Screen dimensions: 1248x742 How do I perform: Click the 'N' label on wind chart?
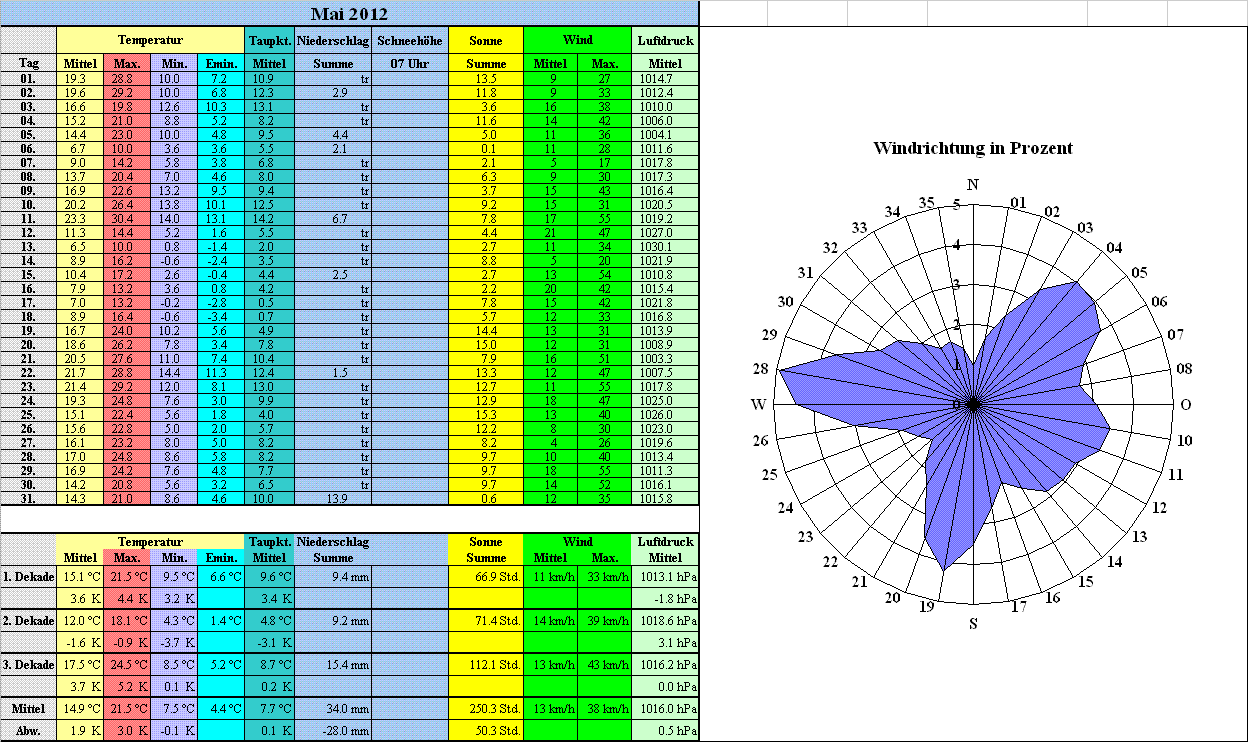(x=973, y=184)
